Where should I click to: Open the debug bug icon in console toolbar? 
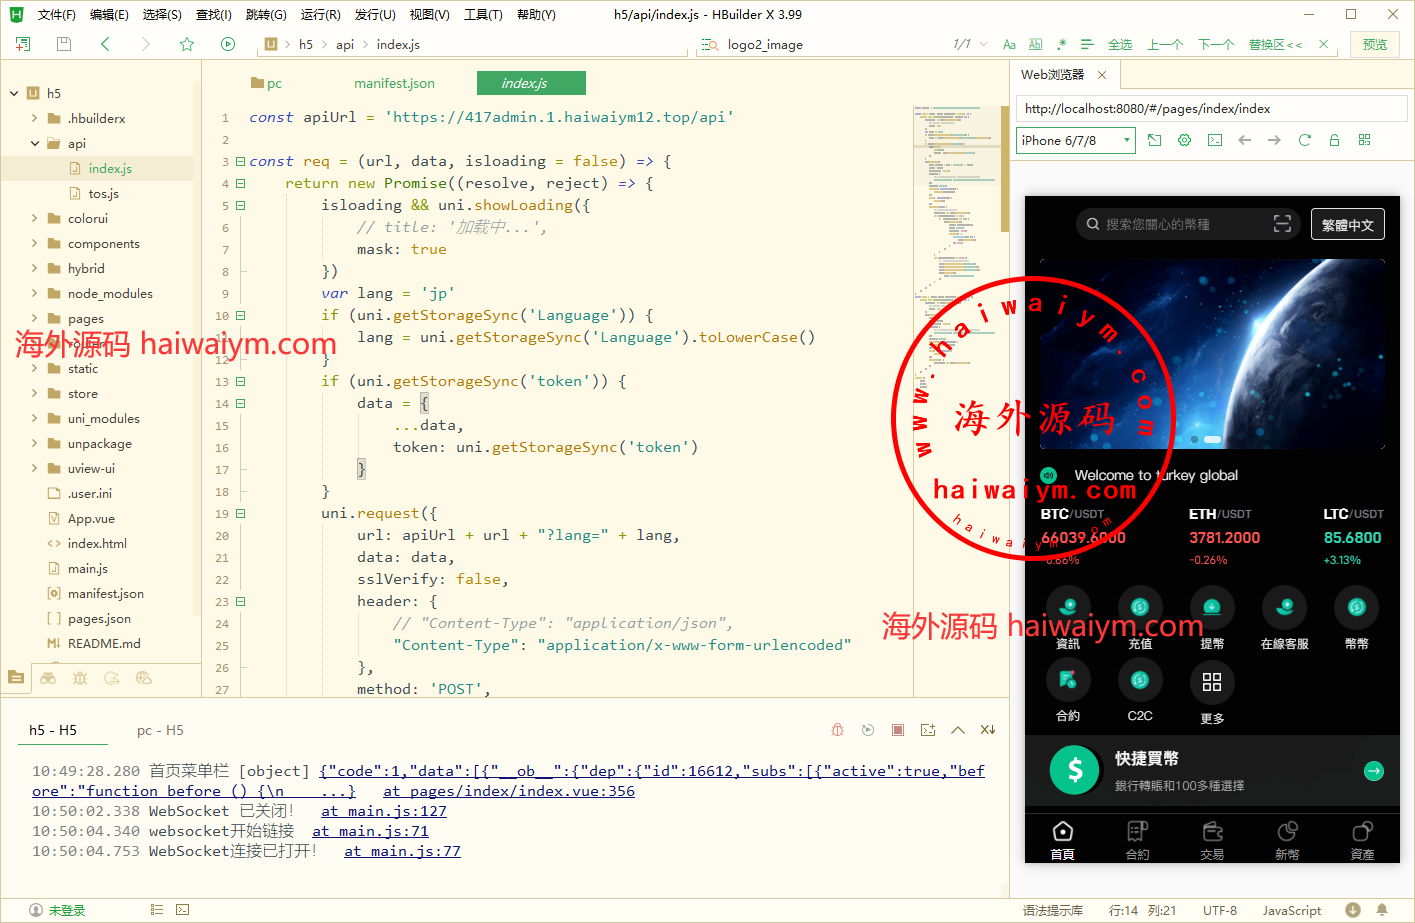pos(838,730)
